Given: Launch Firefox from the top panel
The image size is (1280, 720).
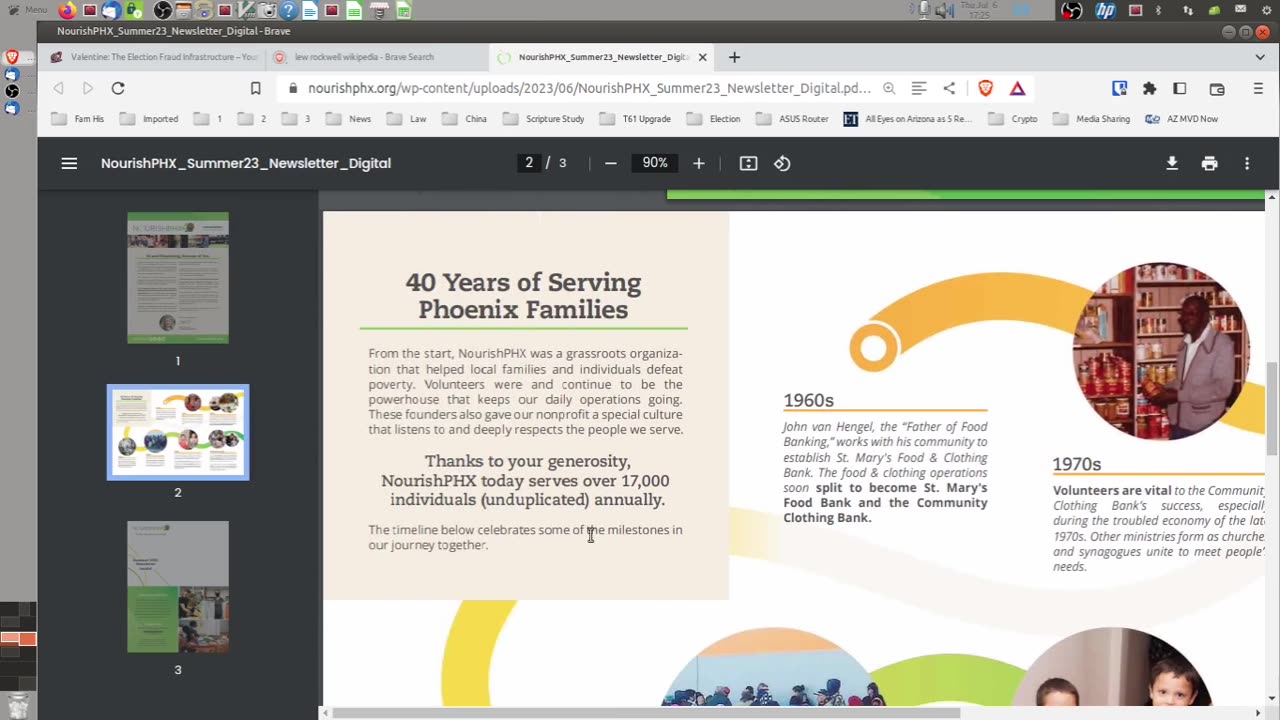Looking at the screenshot, I should (x=67, y=10).
